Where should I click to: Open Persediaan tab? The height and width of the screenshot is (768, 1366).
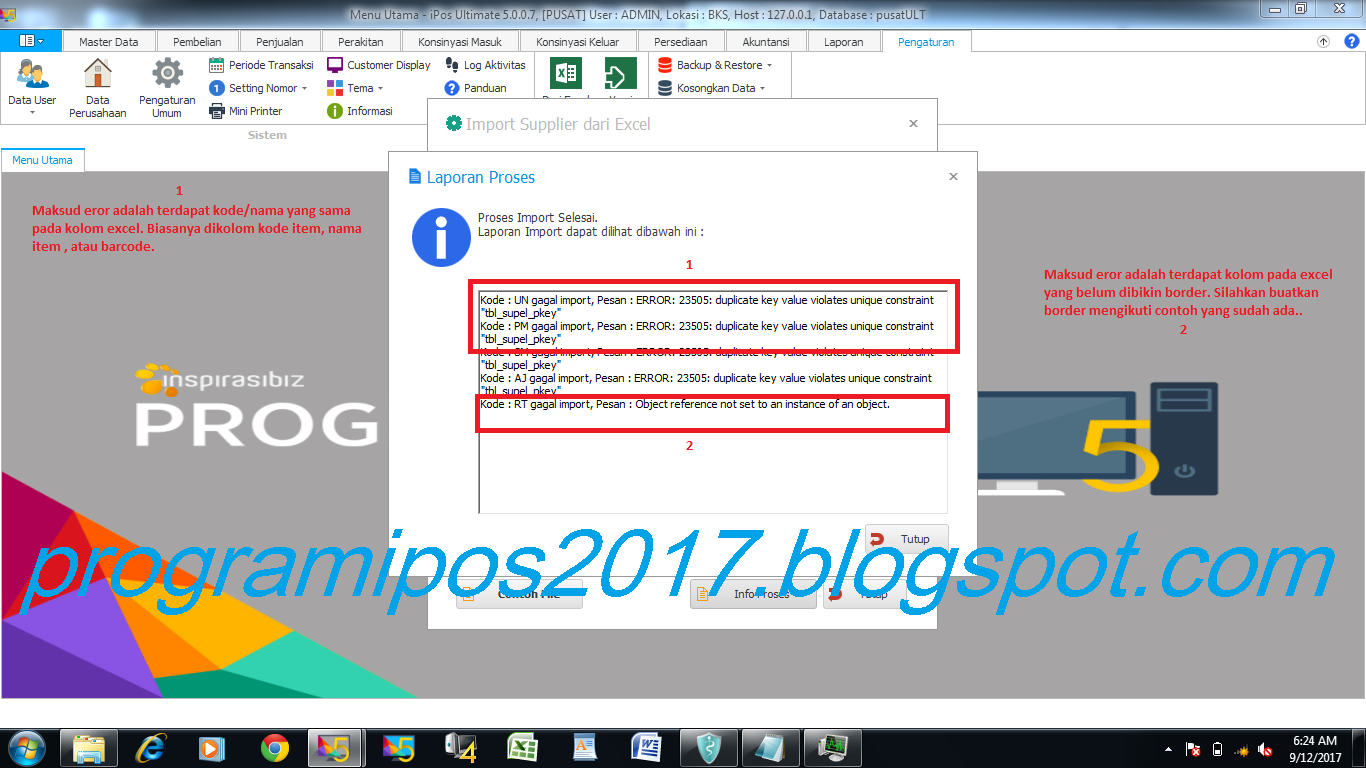click(x=681, y=42)
